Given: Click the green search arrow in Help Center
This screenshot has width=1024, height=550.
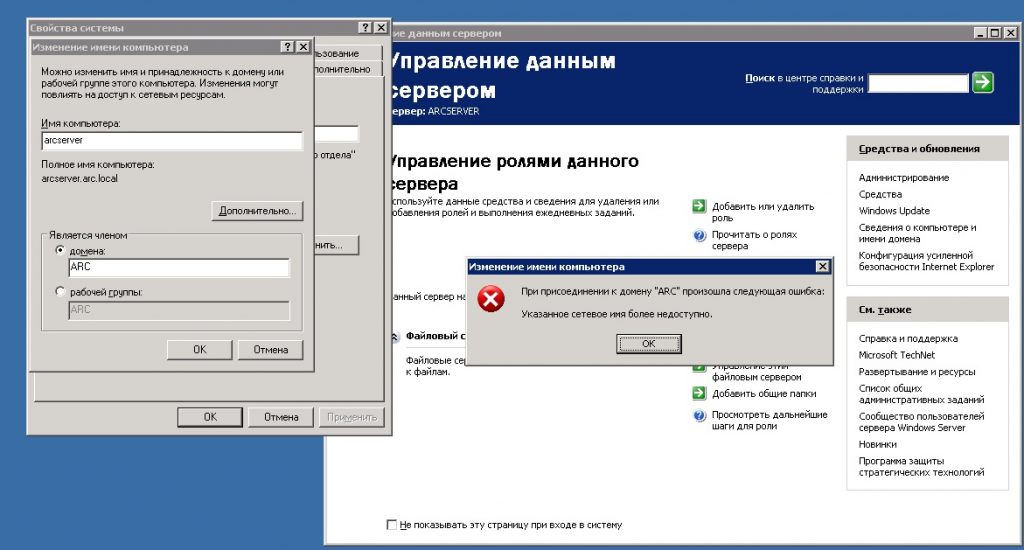Looking at the screenshot, I should coord(983,82).
